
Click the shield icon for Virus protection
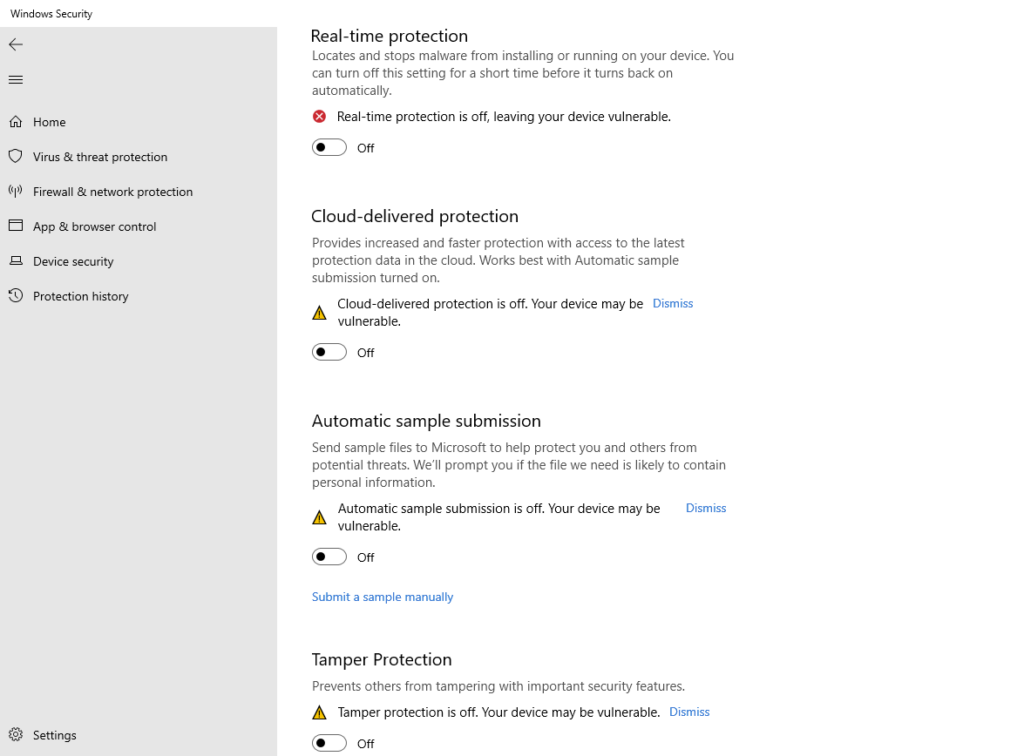pos(16,156)
